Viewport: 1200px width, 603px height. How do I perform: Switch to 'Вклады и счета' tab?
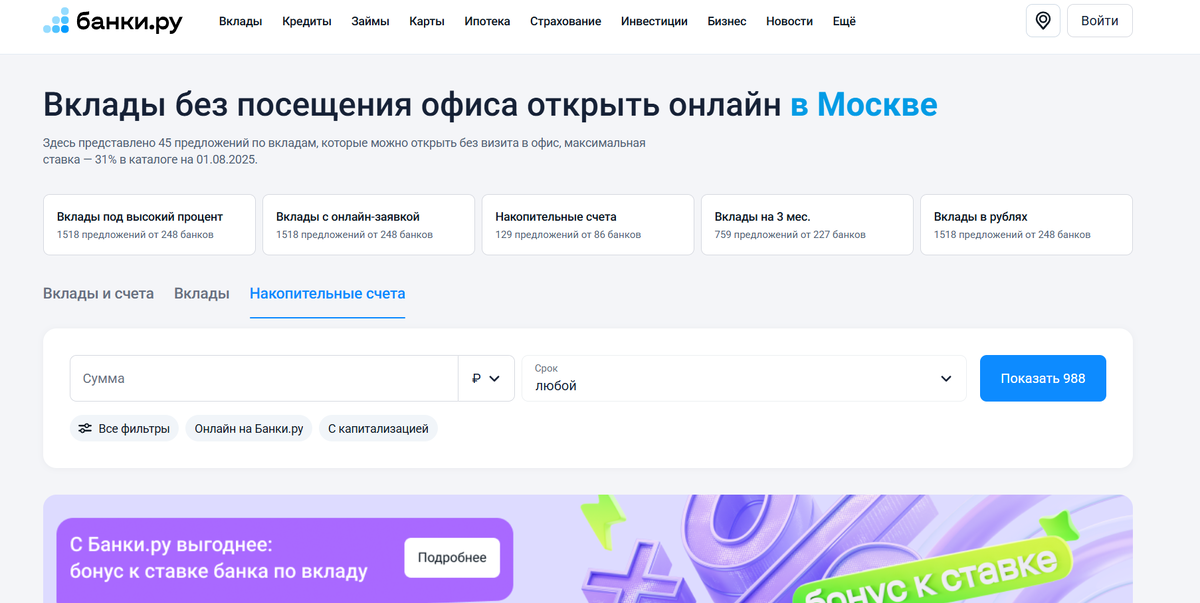[x=98, y=293]
